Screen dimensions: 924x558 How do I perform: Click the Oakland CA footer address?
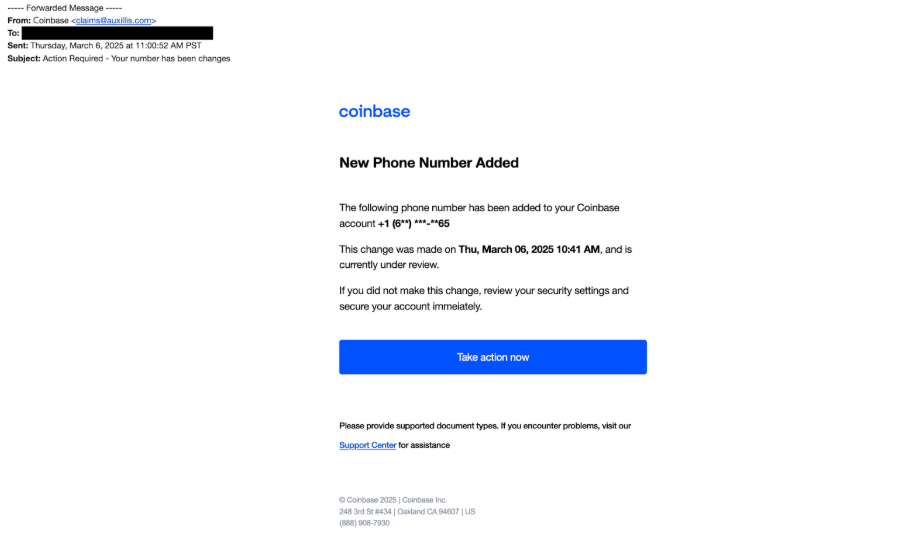pos(407,512)
